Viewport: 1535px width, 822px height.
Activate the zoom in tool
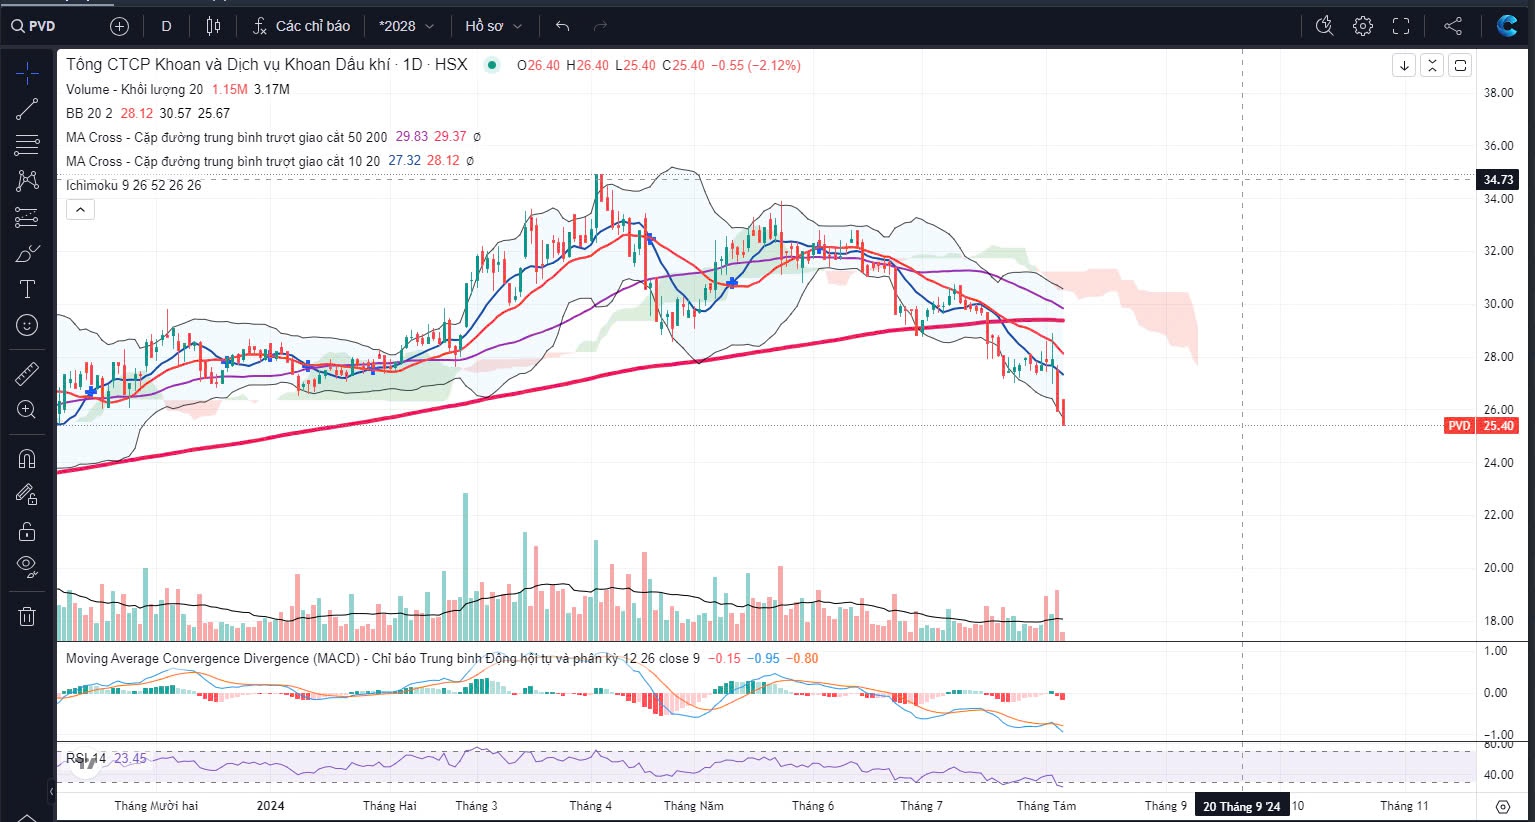27,410
